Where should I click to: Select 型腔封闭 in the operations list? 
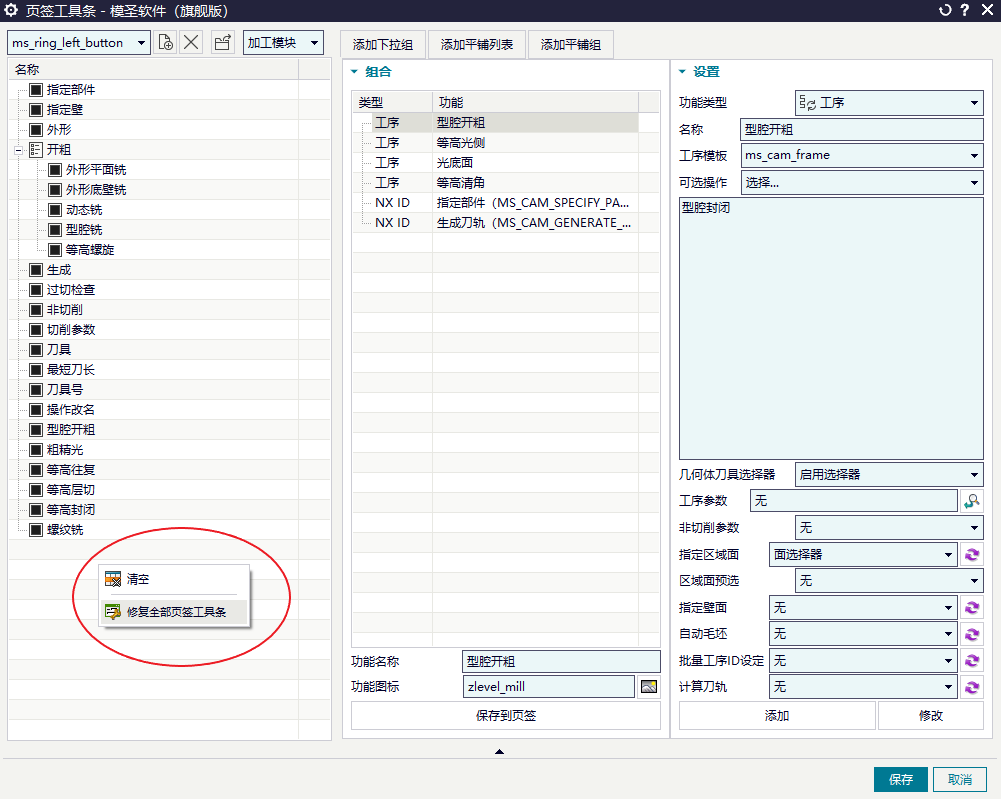(706, 207)
